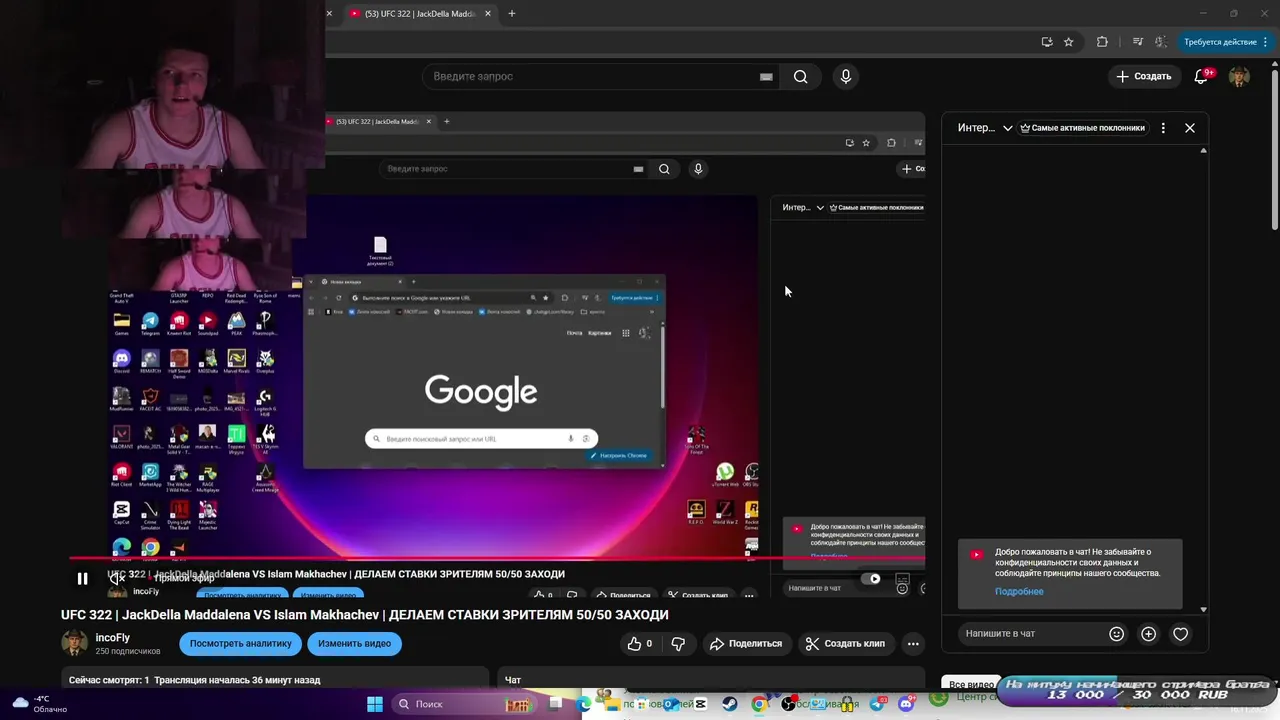
Task: Click Посмотреть аналитику button
Action: tap(240, 643)
